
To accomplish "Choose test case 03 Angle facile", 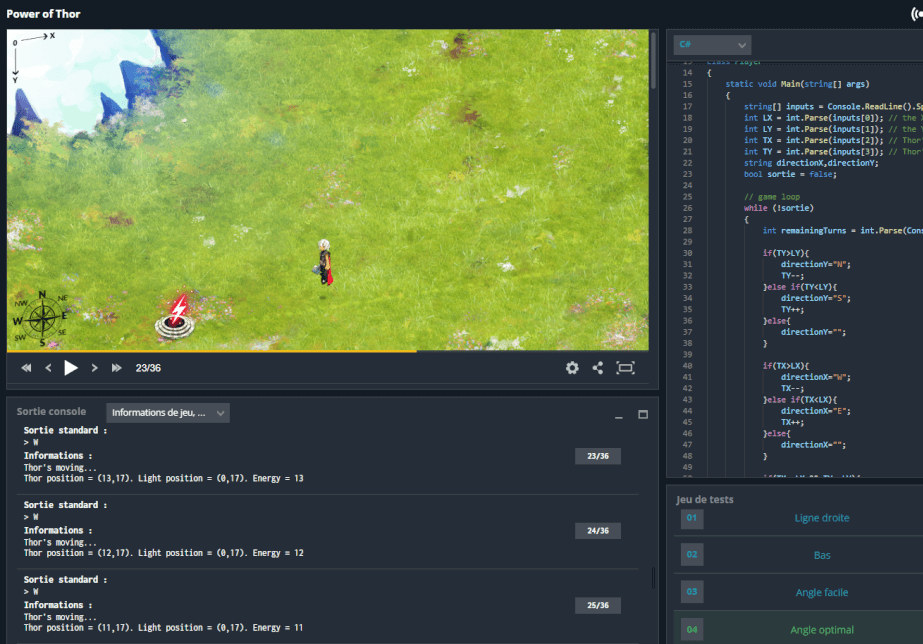I will (x=822, y=593).
